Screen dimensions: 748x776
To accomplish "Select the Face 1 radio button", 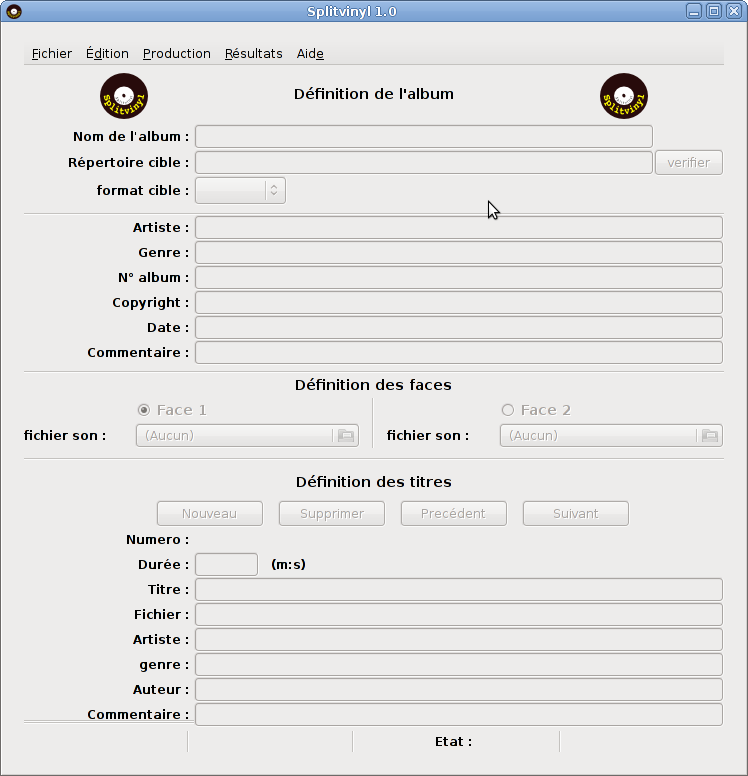I will [144, 410].
